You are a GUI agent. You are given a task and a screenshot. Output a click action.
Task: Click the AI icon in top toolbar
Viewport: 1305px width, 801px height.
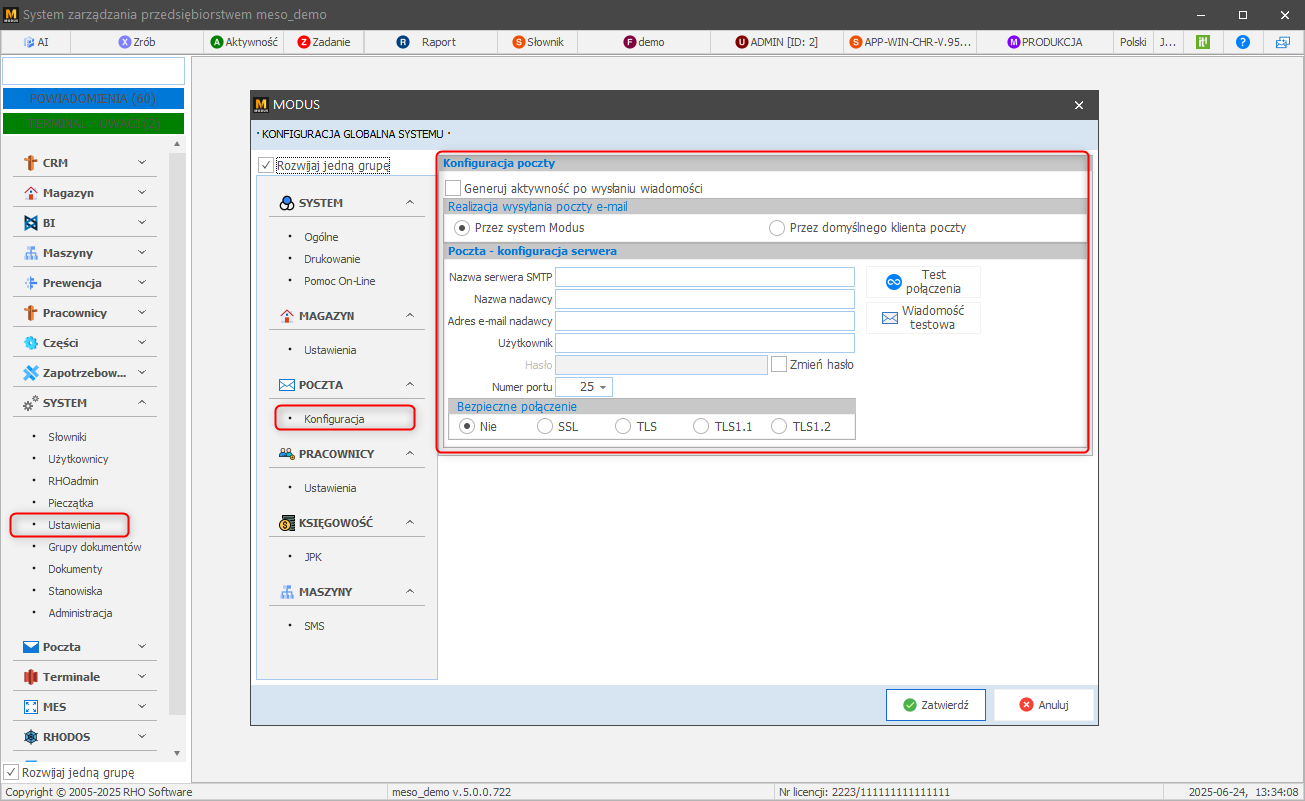(x=29, y=42)
